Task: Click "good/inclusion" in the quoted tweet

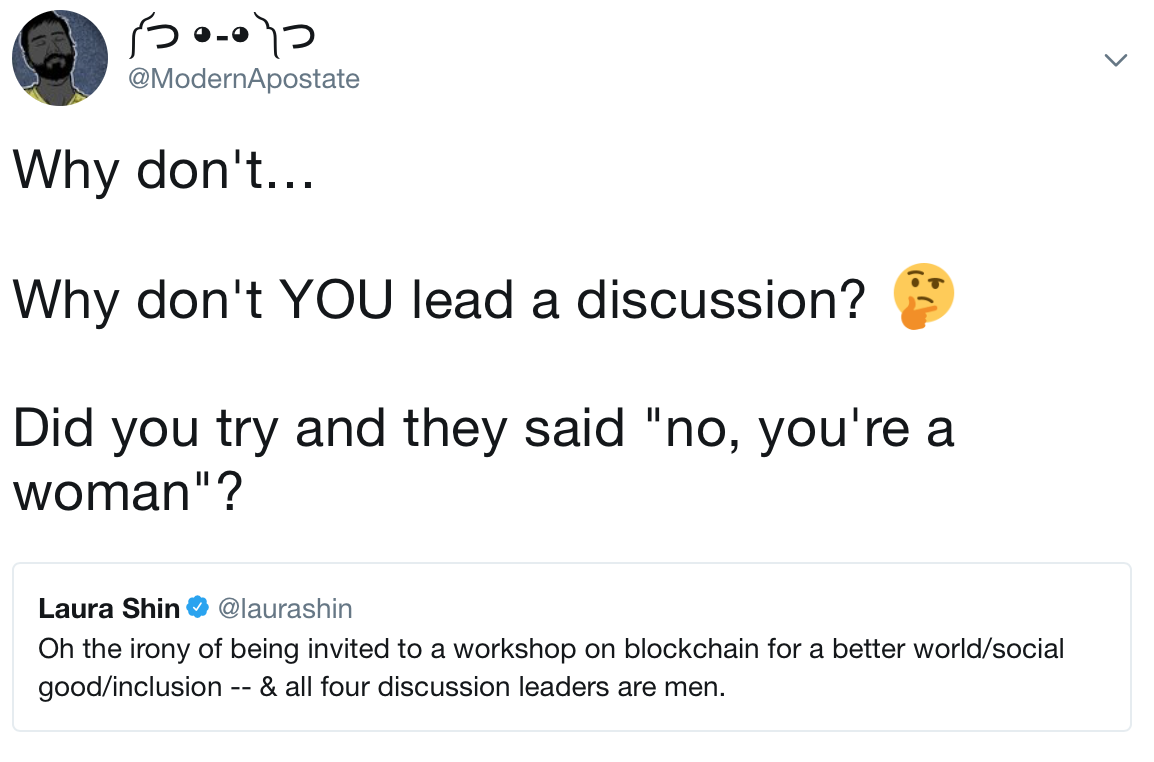Action: [x=130, y=687]
